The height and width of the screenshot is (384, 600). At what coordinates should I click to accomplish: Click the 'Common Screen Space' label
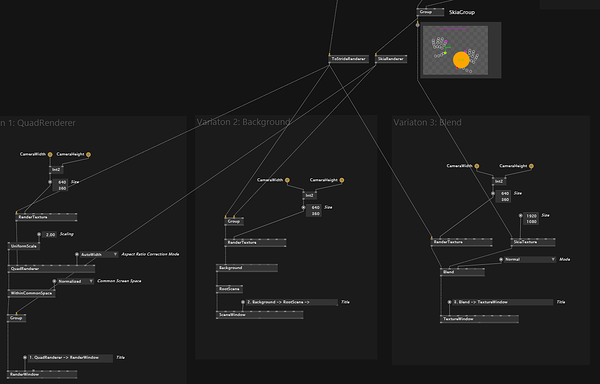click(x=119, y=281)
